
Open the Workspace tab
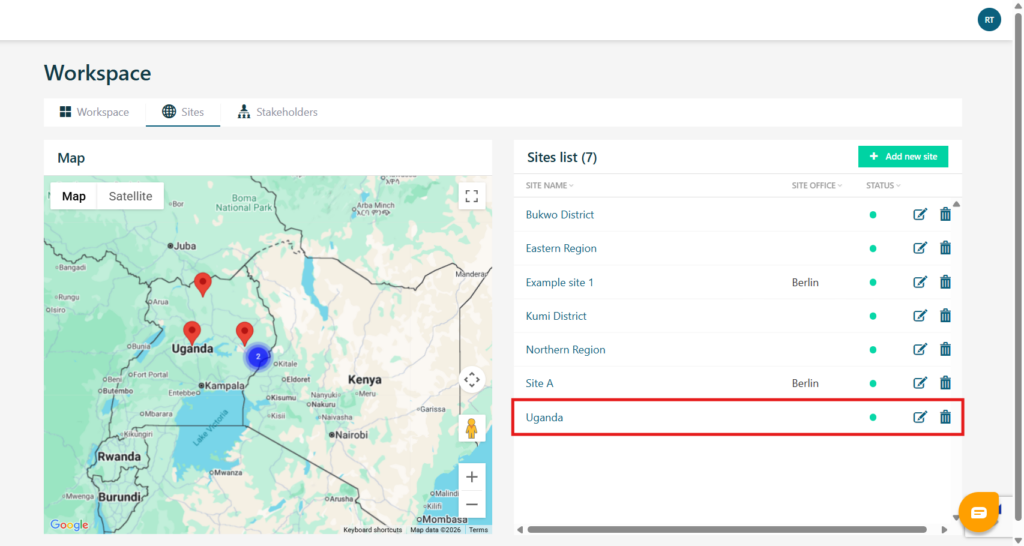click(94, 112)
